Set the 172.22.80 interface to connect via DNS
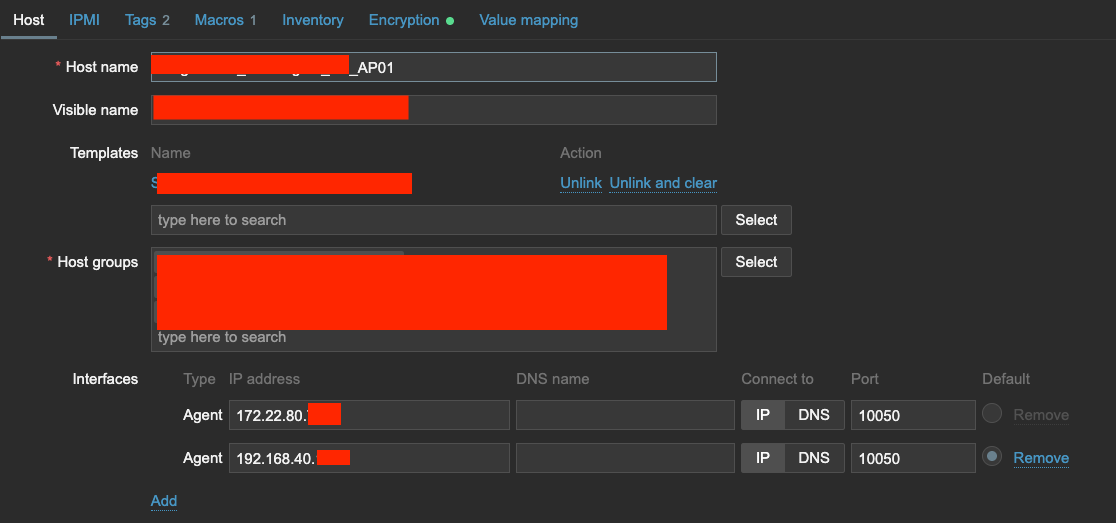Viewport: 1116px width, 523px height. (813, 415)
